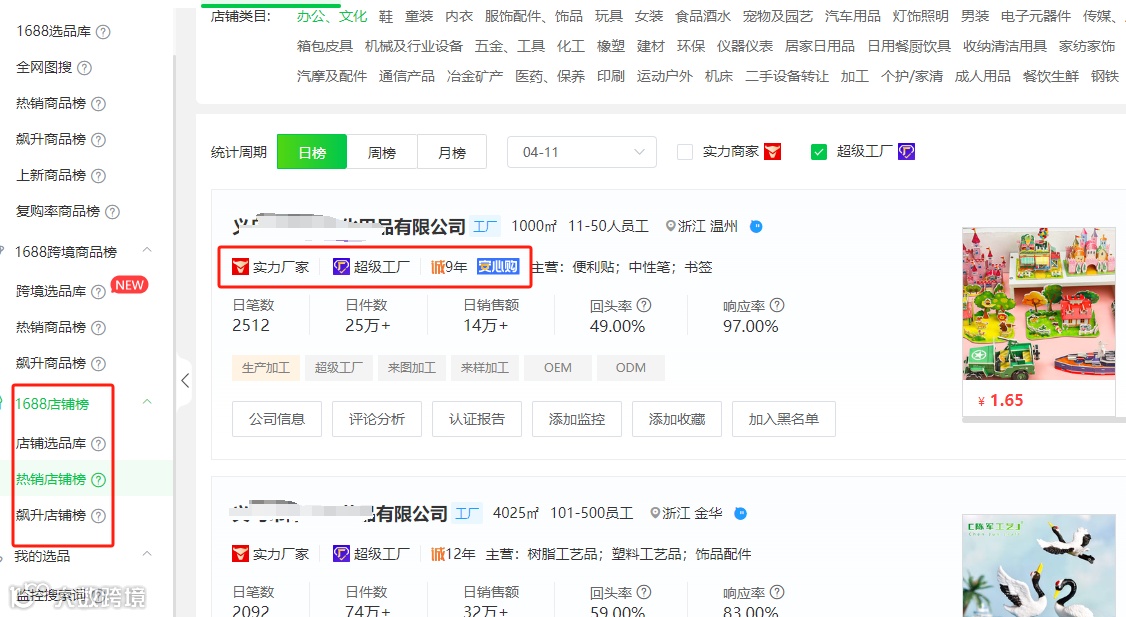Click 来样加工 tag
This screenshot has height=617, width=1126.
pos(485,368)
